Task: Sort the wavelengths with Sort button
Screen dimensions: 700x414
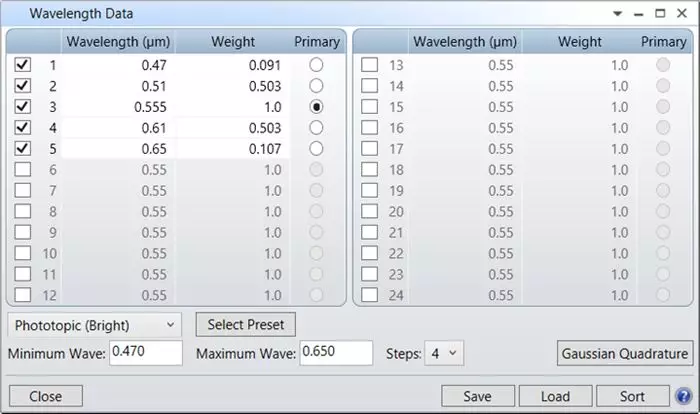Action: click(631, 396)
